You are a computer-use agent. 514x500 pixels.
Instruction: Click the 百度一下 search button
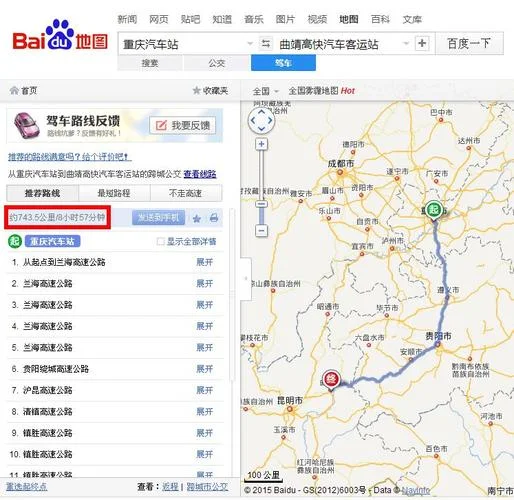tap(469, 43)
